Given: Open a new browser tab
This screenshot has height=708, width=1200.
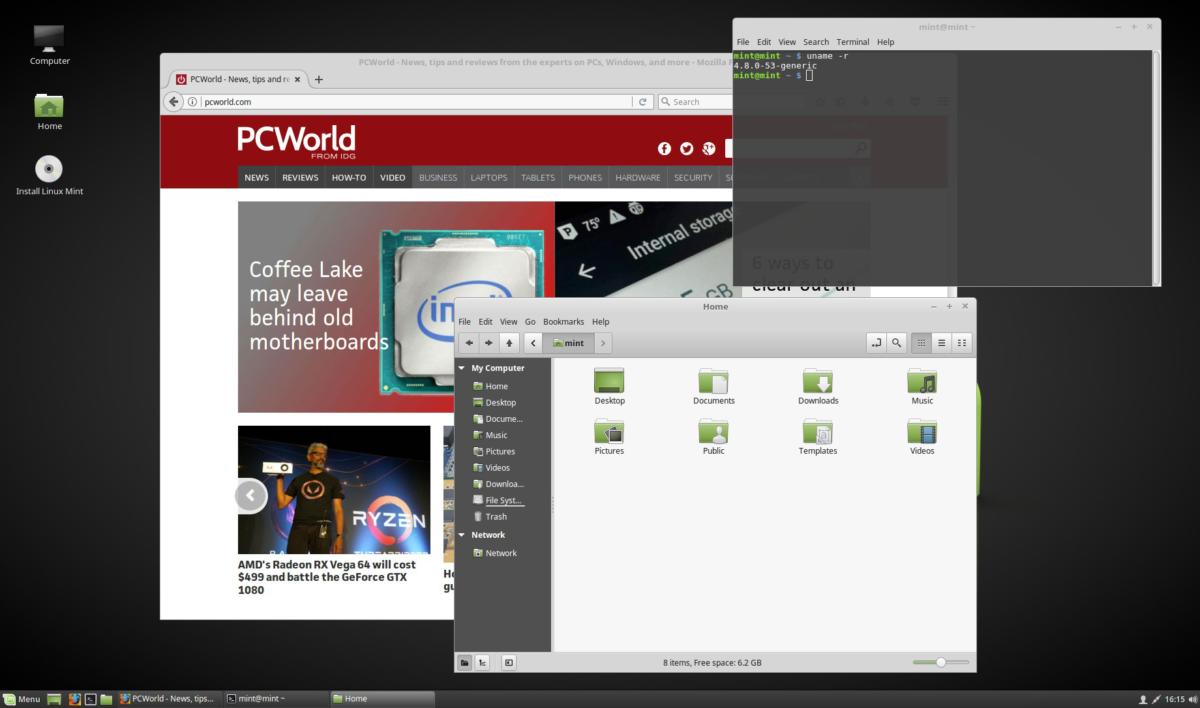Looking at the screenshot, I should (319, 79).
